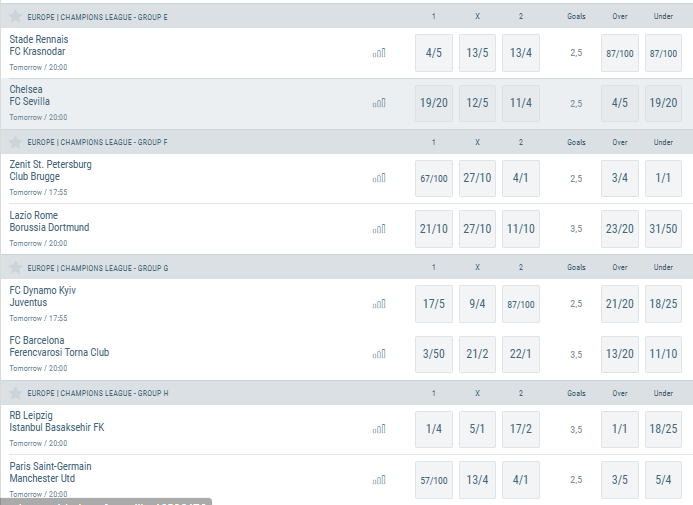
Task: Star the Champions League Group H section
Action: 15,393
